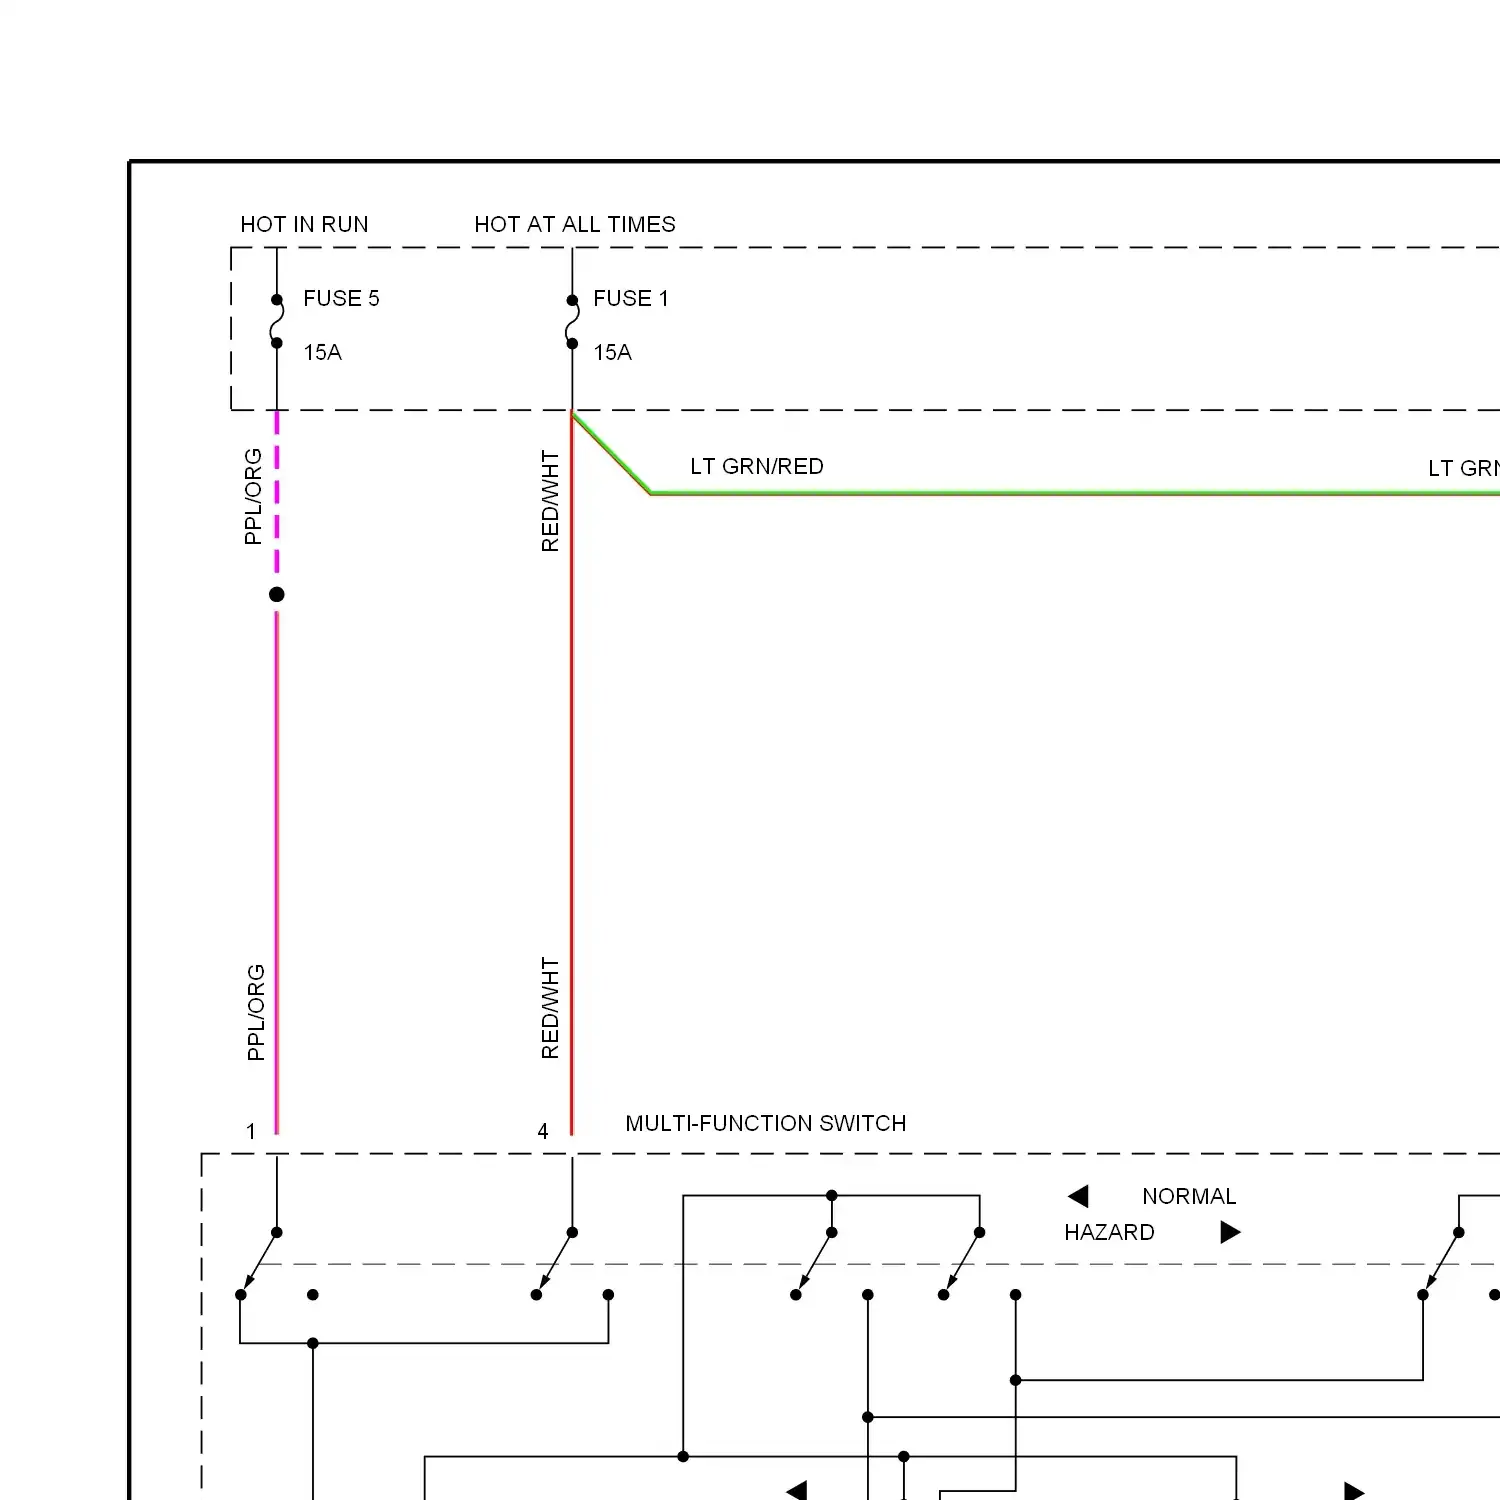
Task: Select the HOT AT ALL TIMES label
Action: coord(575,224)
